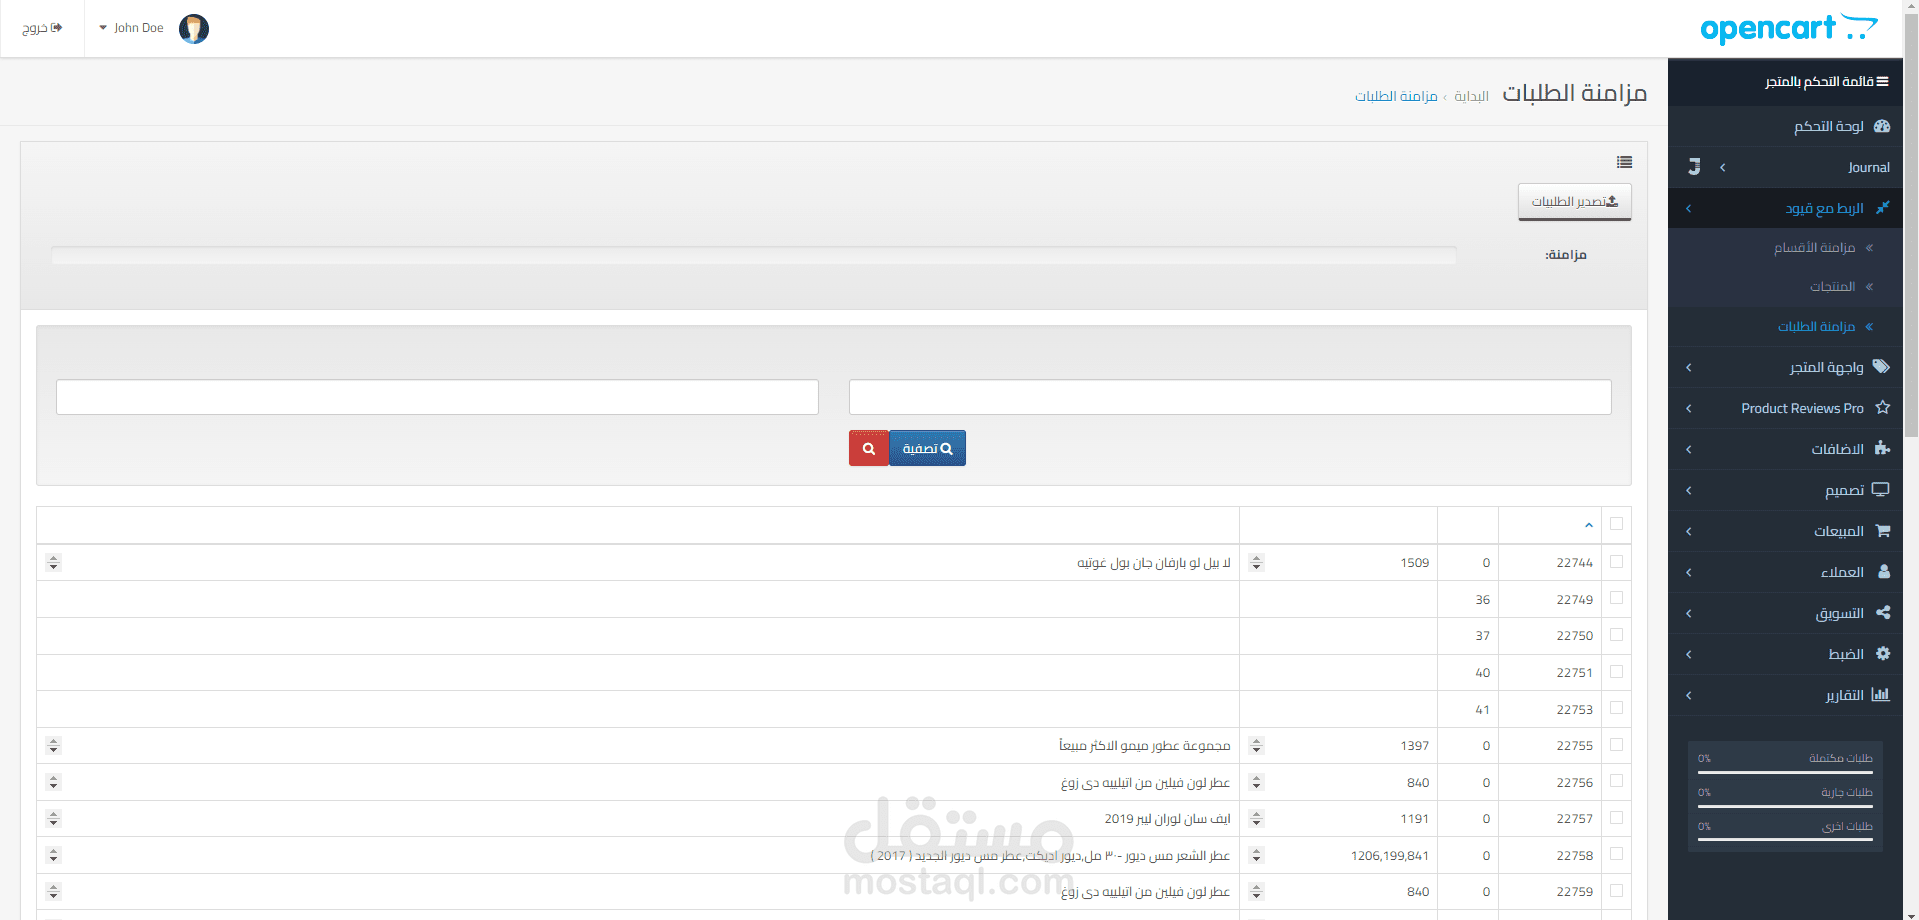Click the hamburger menu icon beside قائمة التحكم بالمتجر
The width and height of the screenshot is (1919, 920).
point(1882,82)
